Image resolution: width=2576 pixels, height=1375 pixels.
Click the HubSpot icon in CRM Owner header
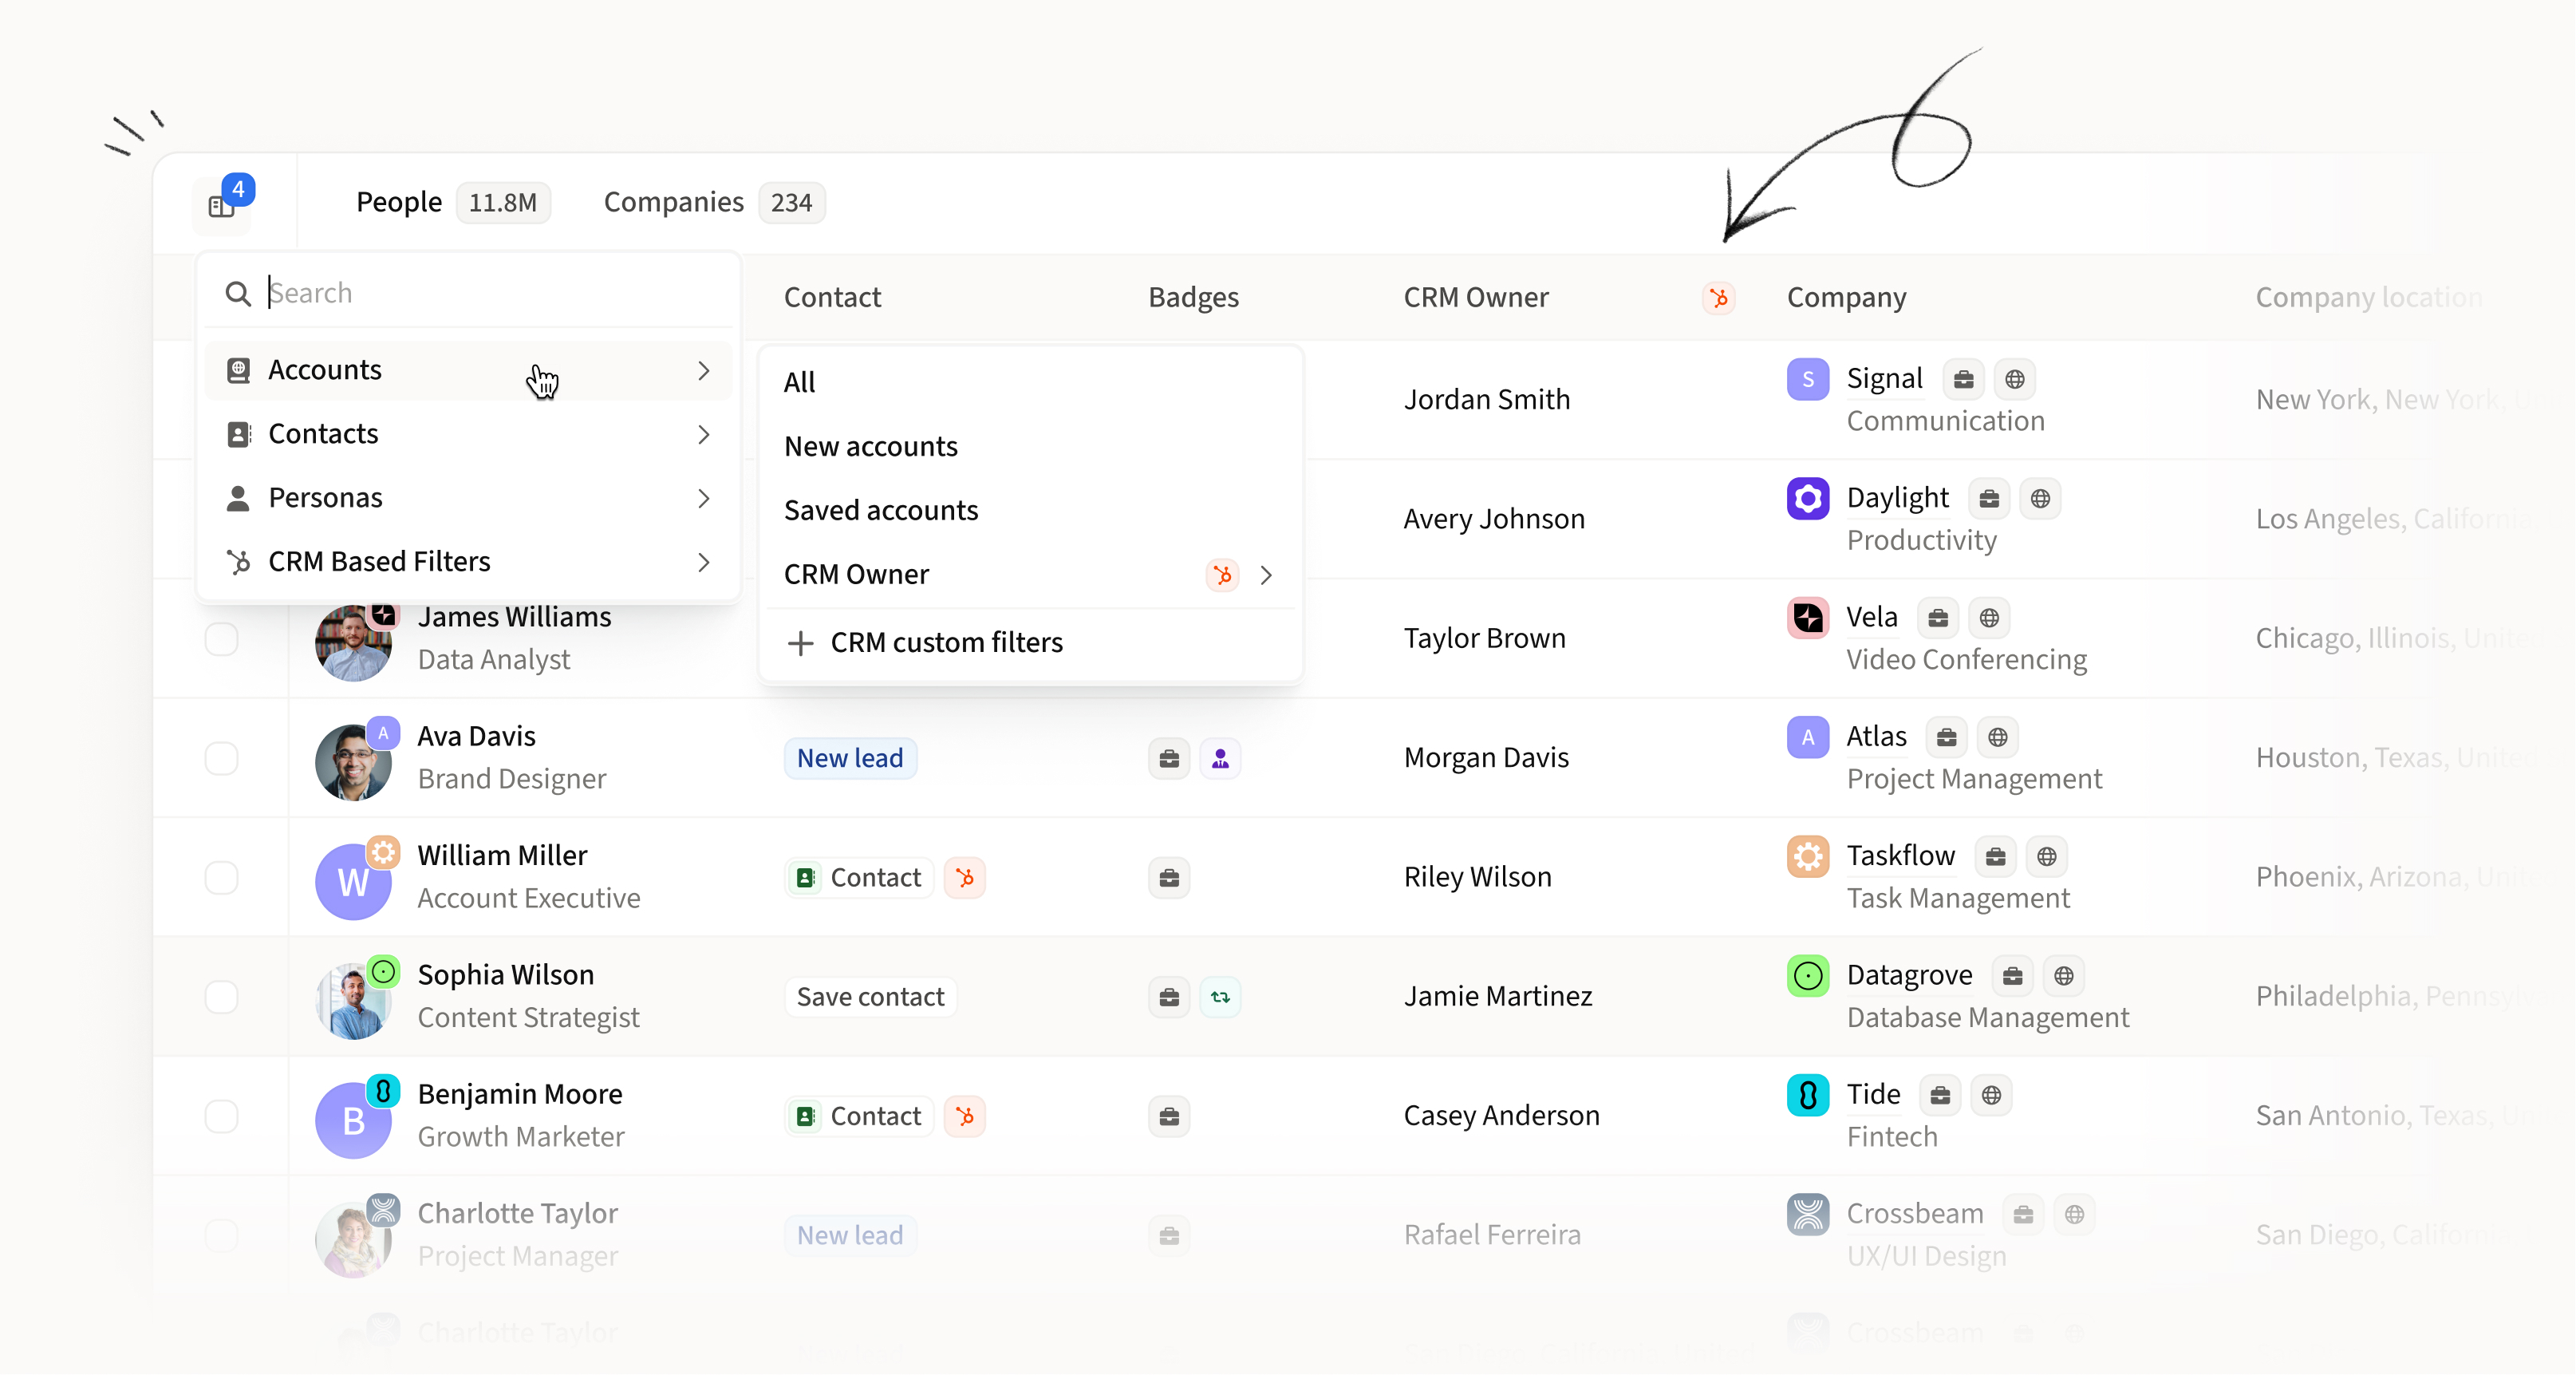(1719, 298)
